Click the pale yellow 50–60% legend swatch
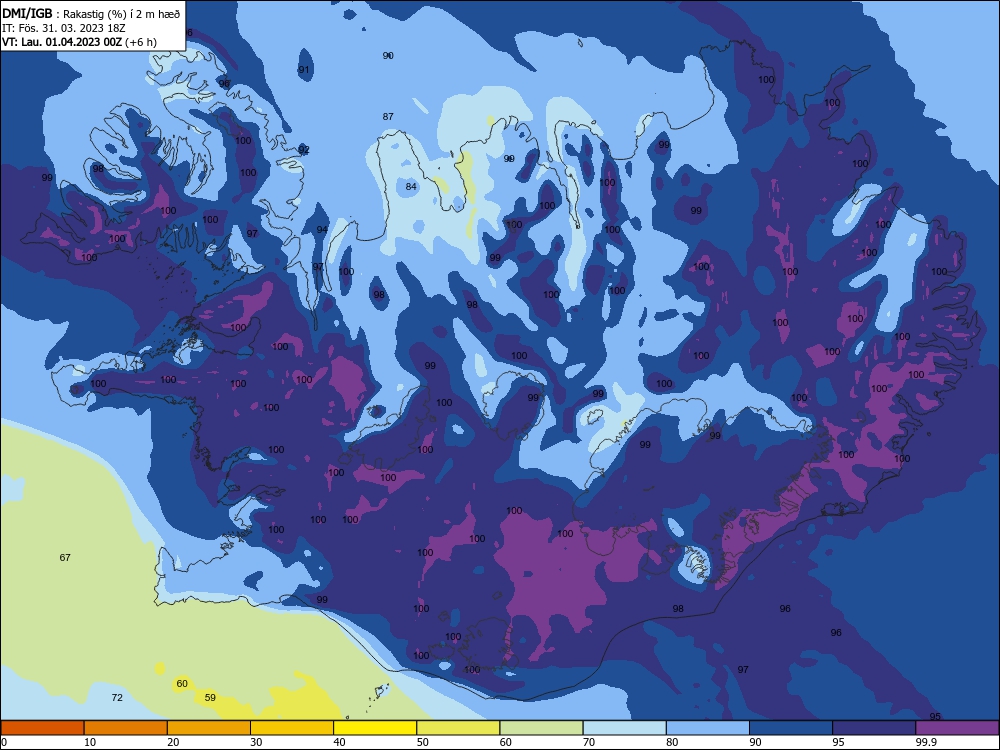The width and height of the screenshot is (1000, 750). [458, 728]
